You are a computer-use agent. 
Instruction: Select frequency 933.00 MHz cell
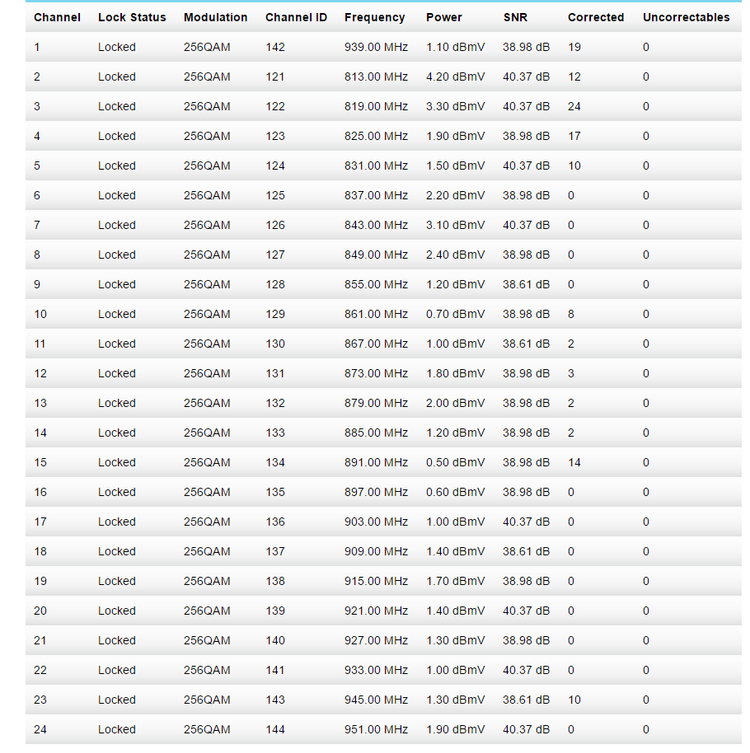(x=376, y=670)
